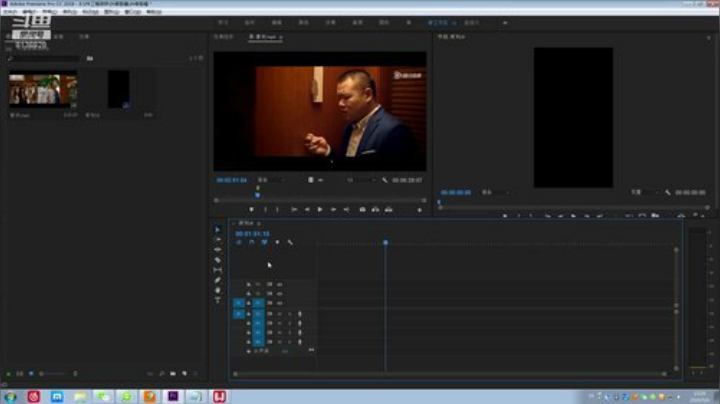Add a marker in the timeline header
The image size is (720, 404).
coord(277,242)
